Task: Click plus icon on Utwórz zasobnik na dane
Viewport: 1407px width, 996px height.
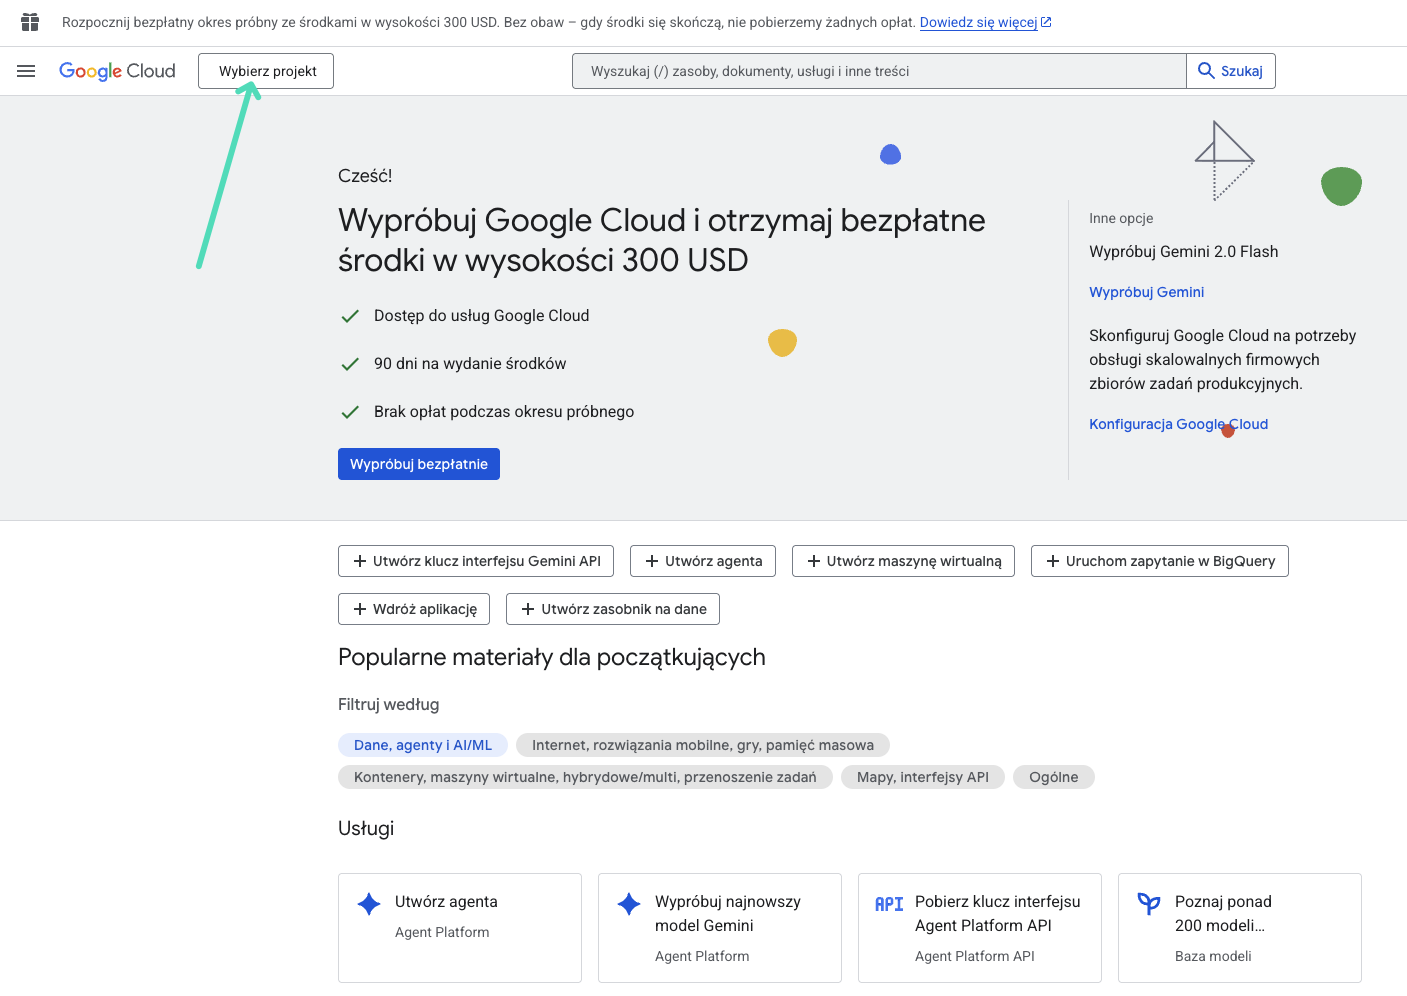Action: point(528,609)
